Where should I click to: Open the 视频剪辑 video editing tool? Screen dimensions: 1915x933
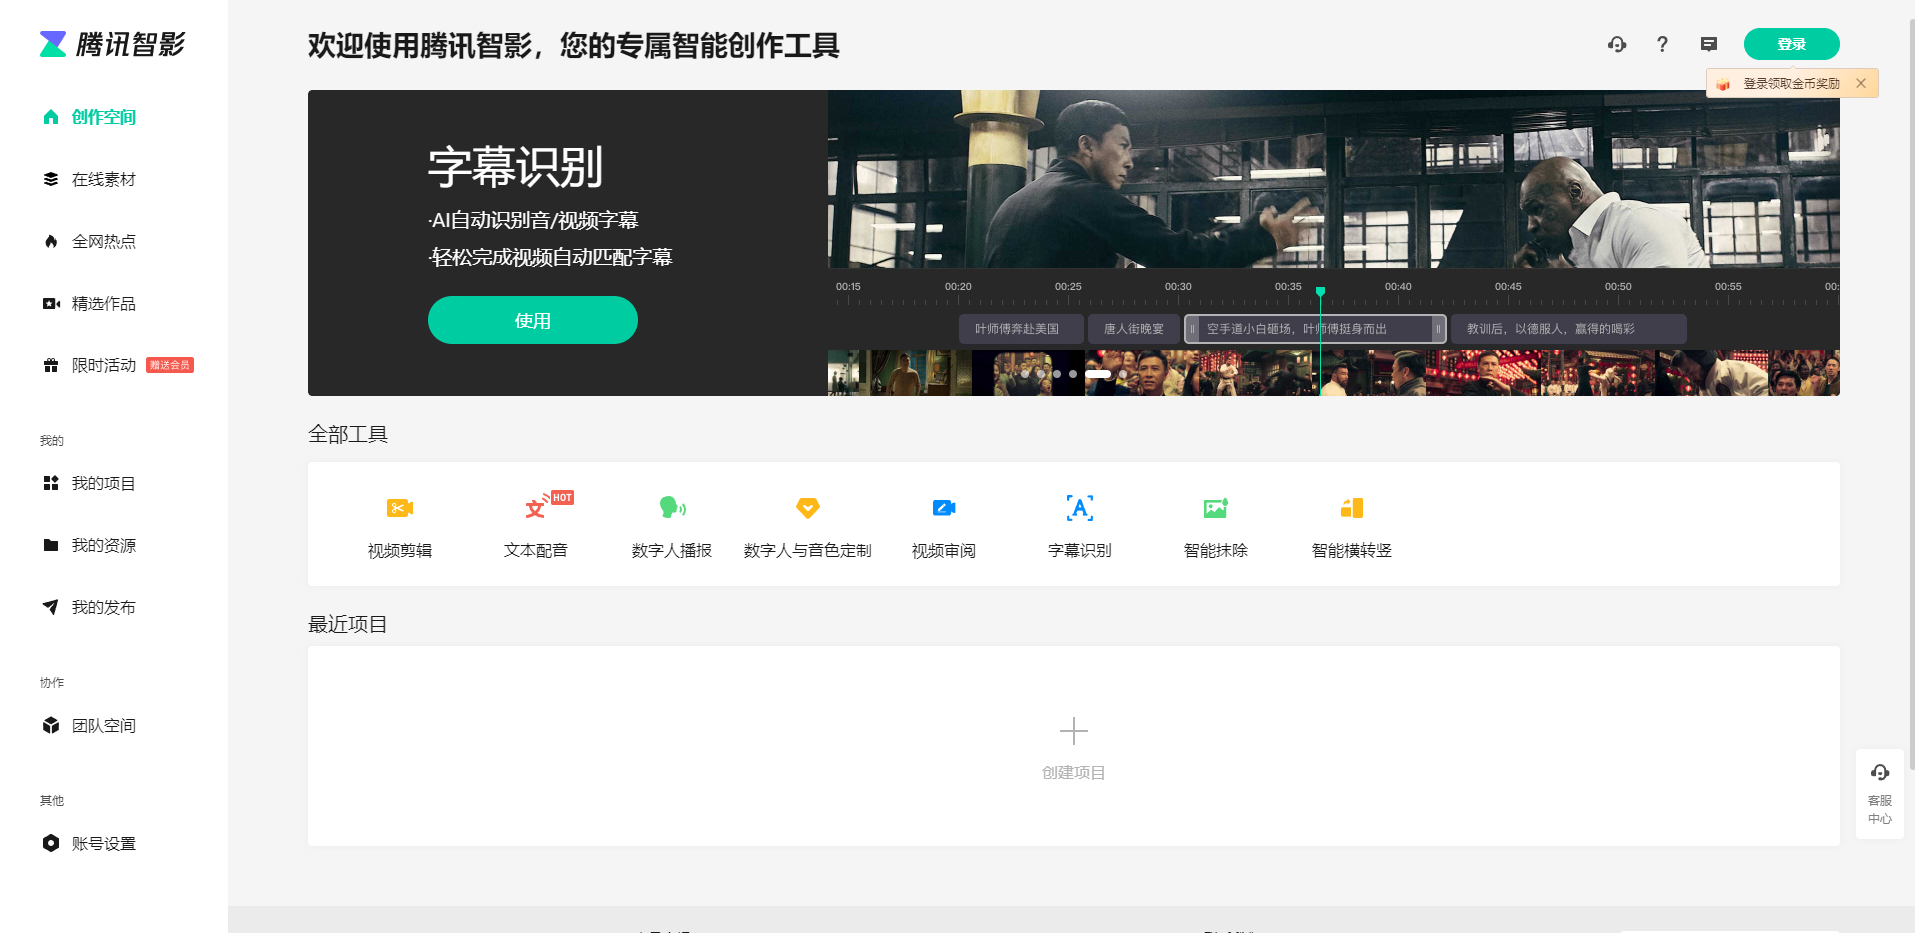click(399, 524)
